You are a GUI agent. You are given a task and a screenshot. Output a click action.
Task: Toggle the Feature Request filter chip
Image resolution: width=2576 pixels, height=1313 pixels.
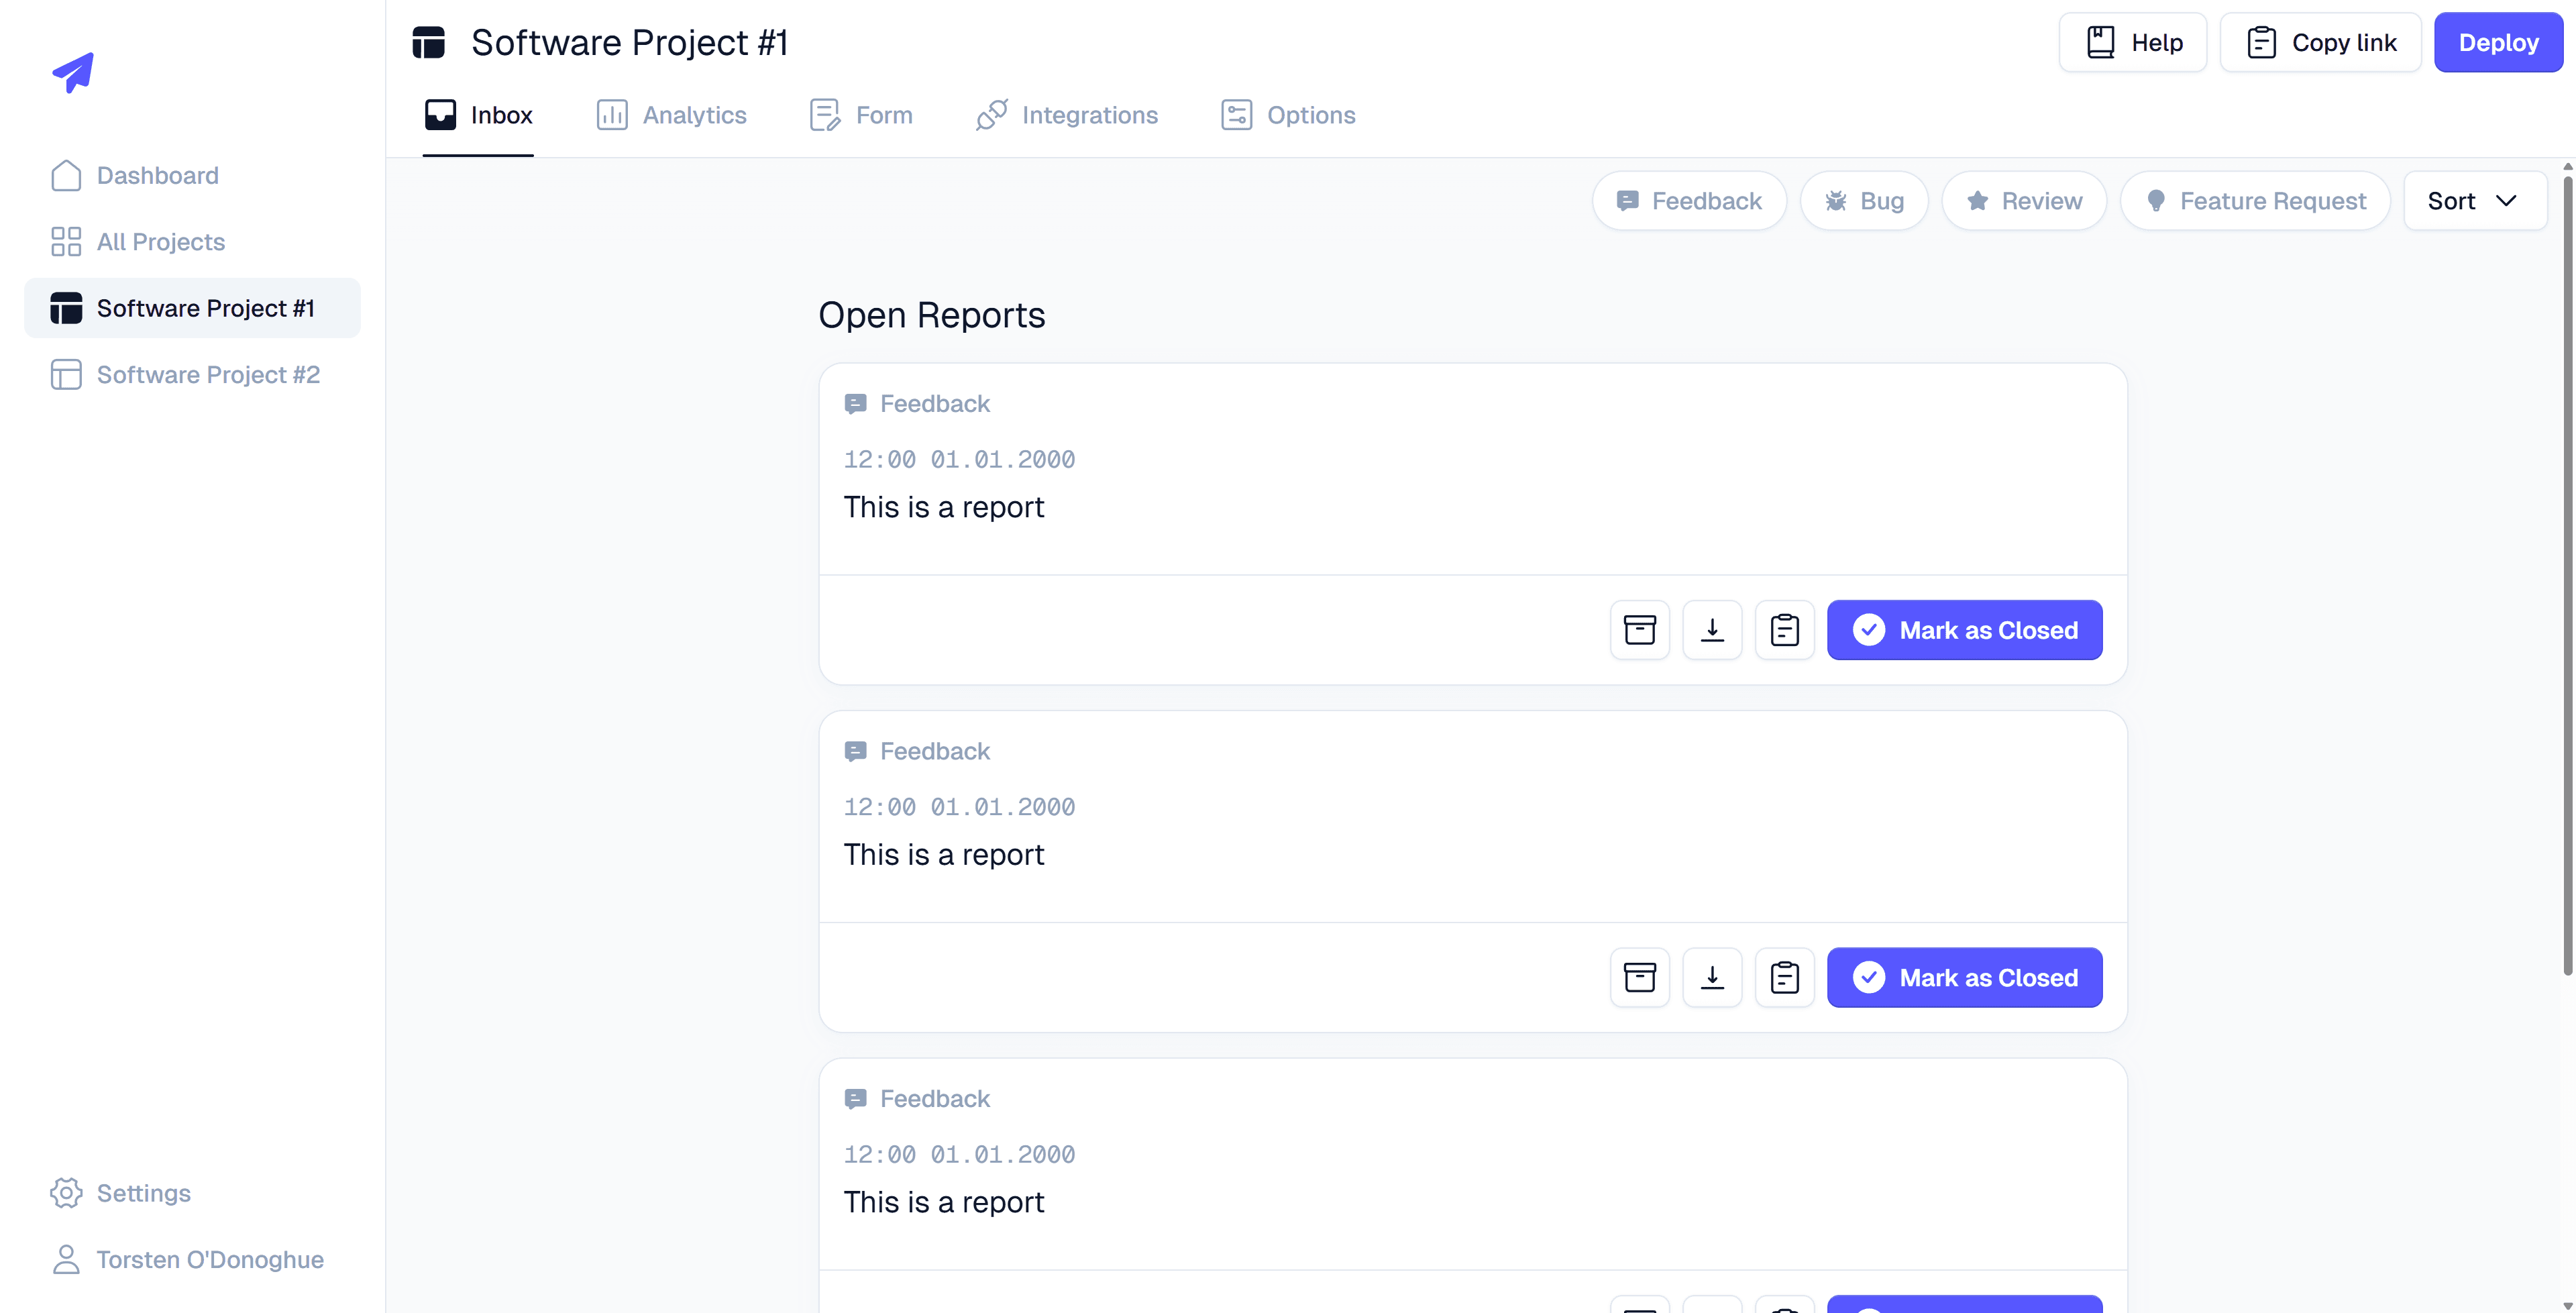click(x=2255, y=201)
